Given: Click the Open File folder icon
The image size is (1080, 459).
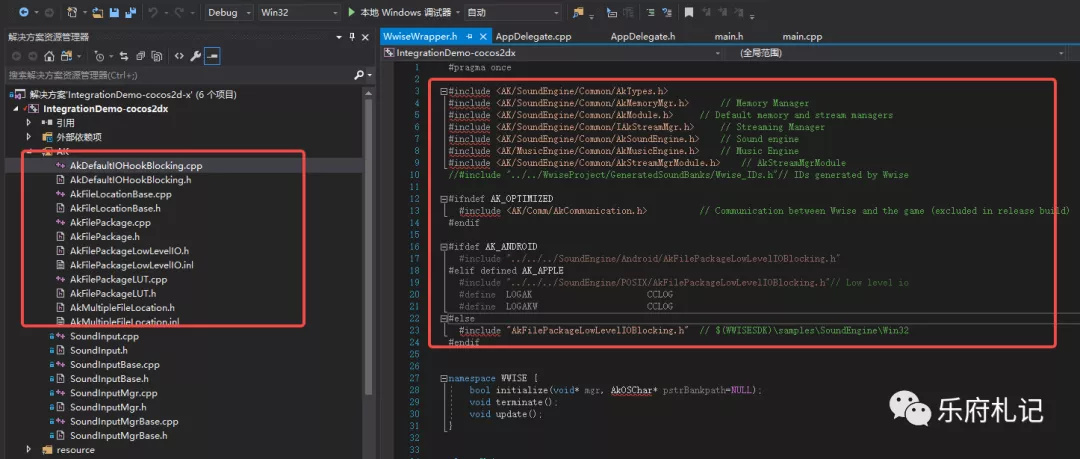Looking at the screenshot, I should click(x=97, y=12).
